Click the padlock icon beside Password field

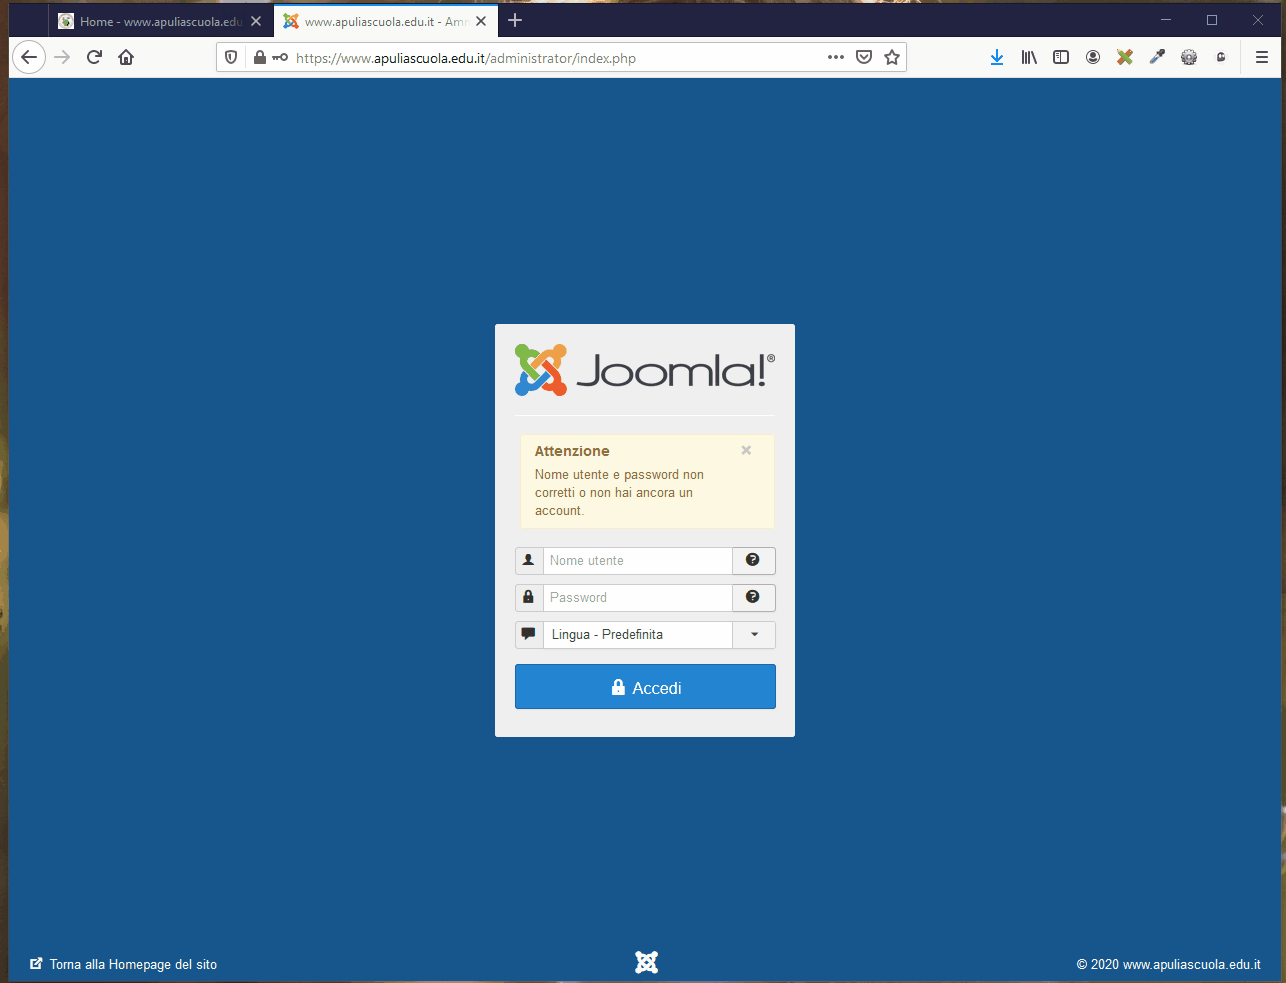click(529, 597)
